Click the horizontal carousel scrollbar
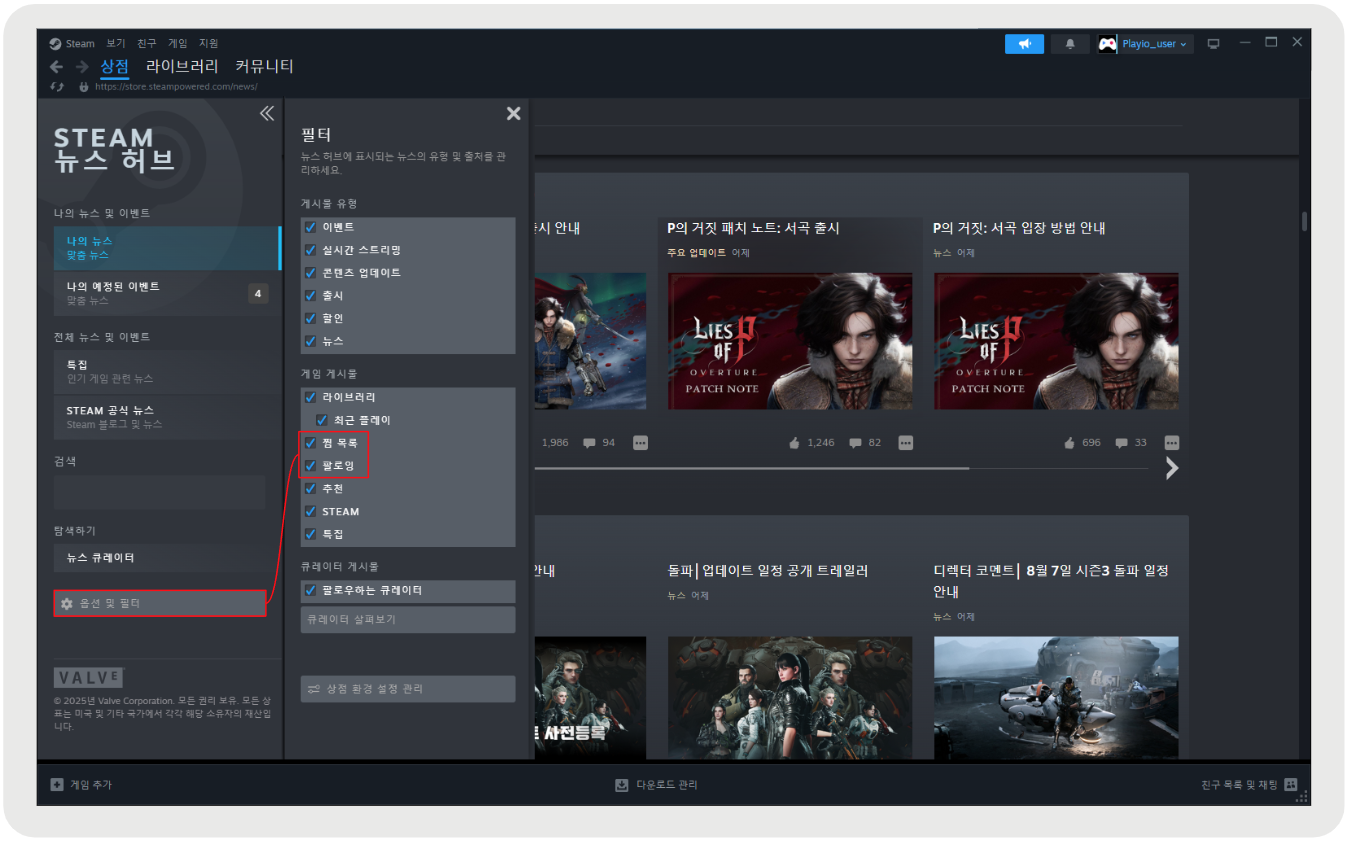 [x=752, y=468]
